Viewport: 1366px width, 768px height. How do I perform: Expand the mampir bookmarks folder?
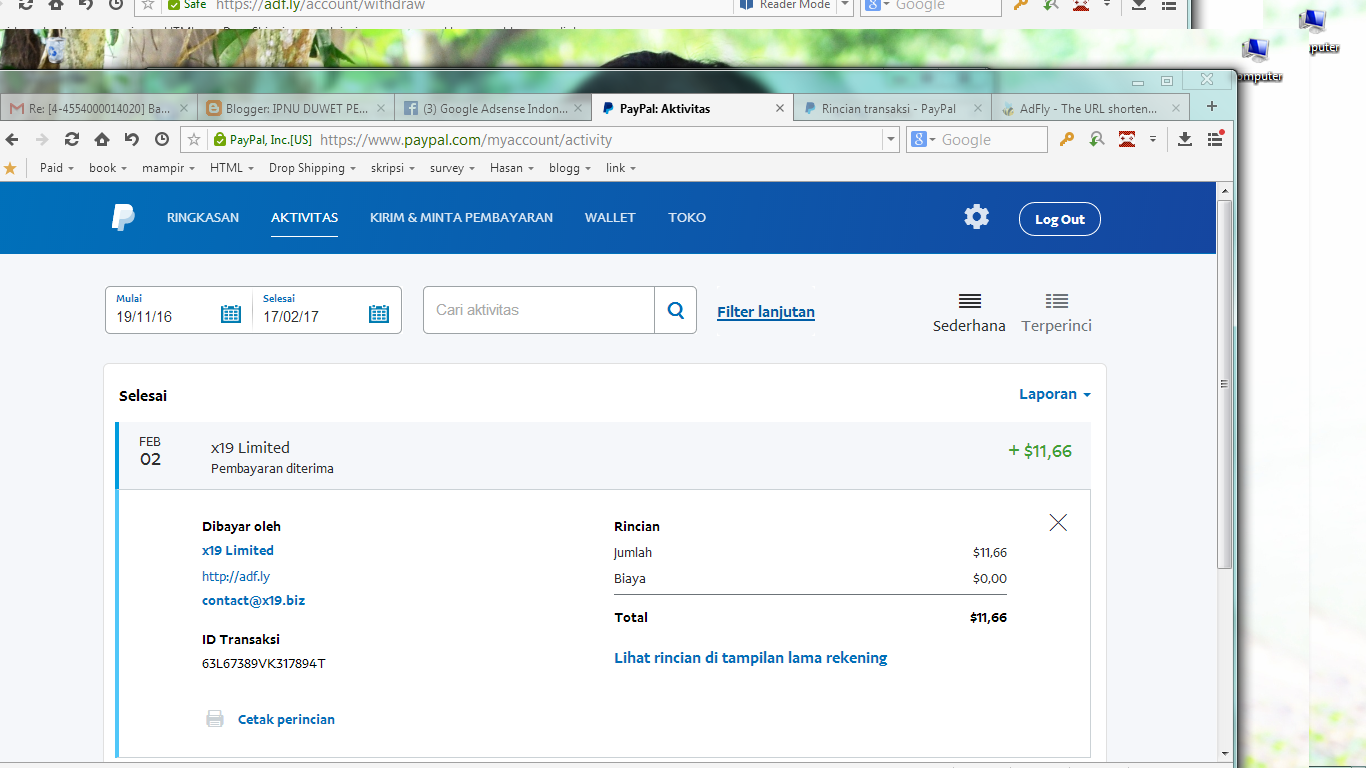point(167,168)
